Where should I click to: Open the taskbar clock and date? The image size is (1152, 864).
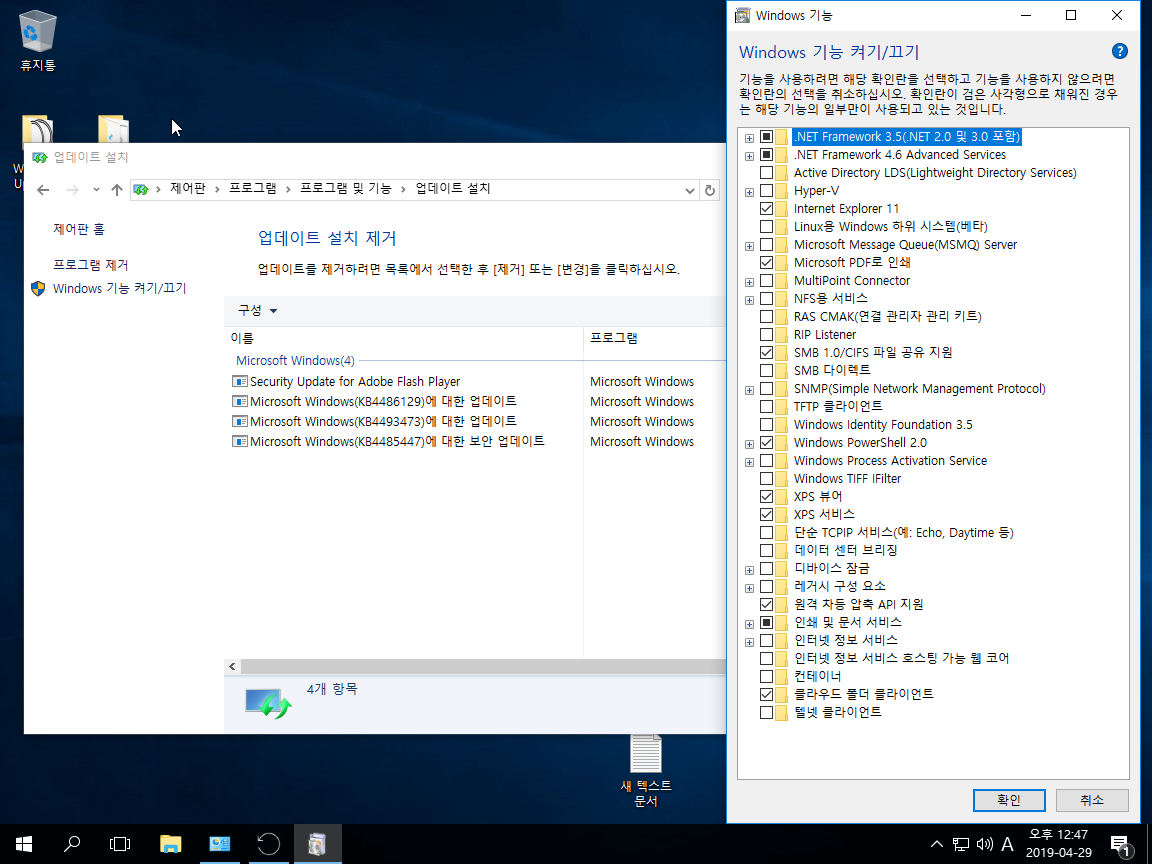(x=1058, y=843)
